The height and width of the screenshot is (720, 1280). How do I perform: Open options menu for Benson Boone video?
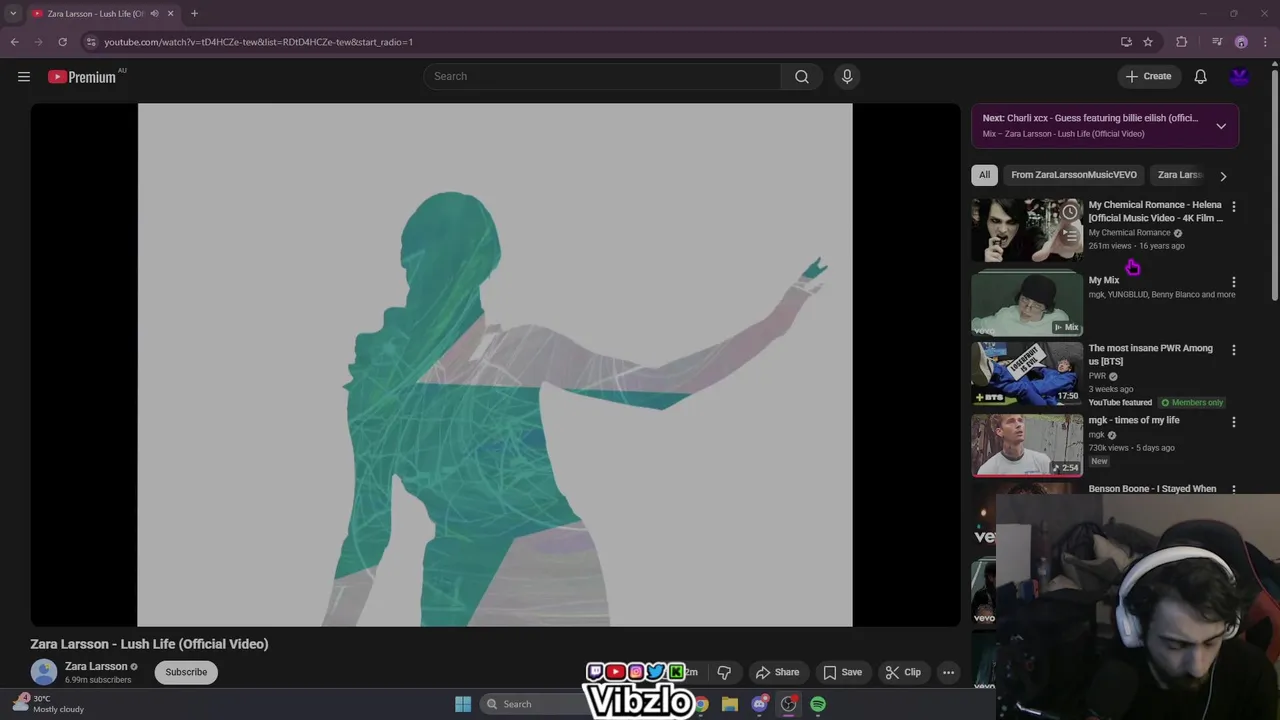click(1233, 489)
